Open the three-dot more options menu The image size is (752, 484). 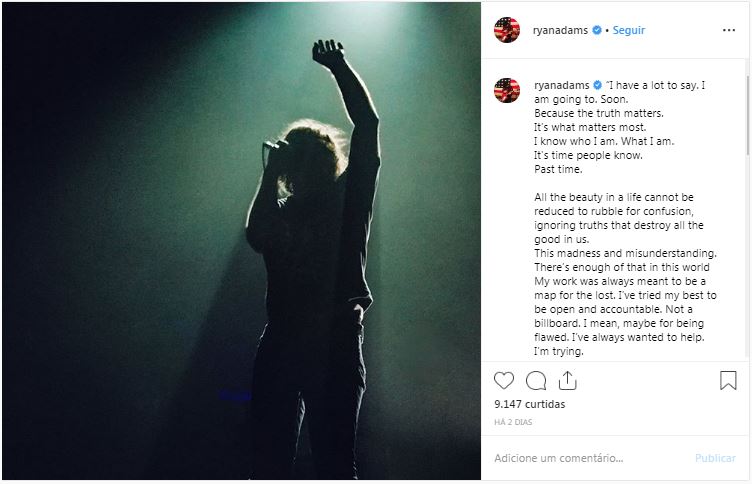point(728,30)
